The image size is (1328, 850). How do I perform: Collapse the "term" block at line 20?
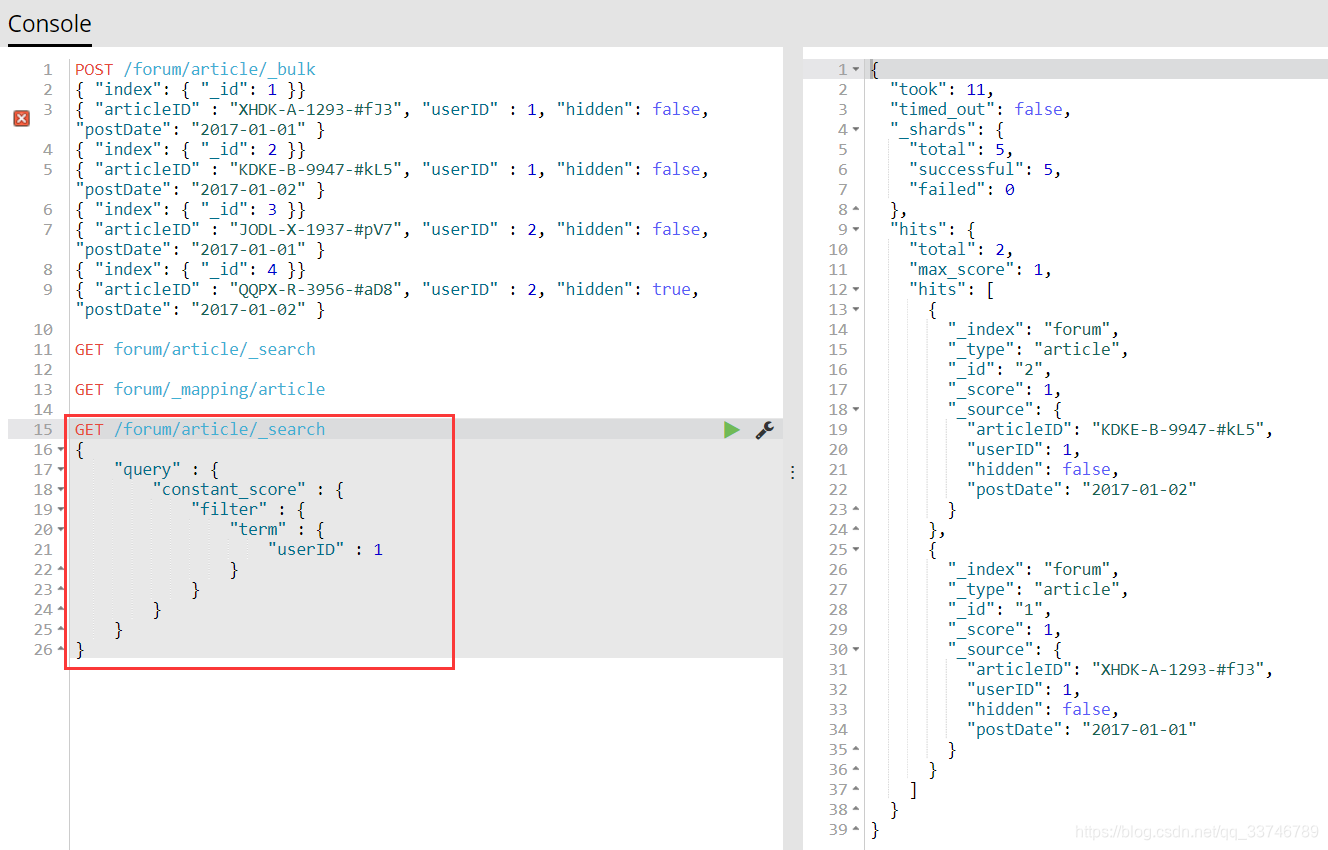tap(61, 530)
